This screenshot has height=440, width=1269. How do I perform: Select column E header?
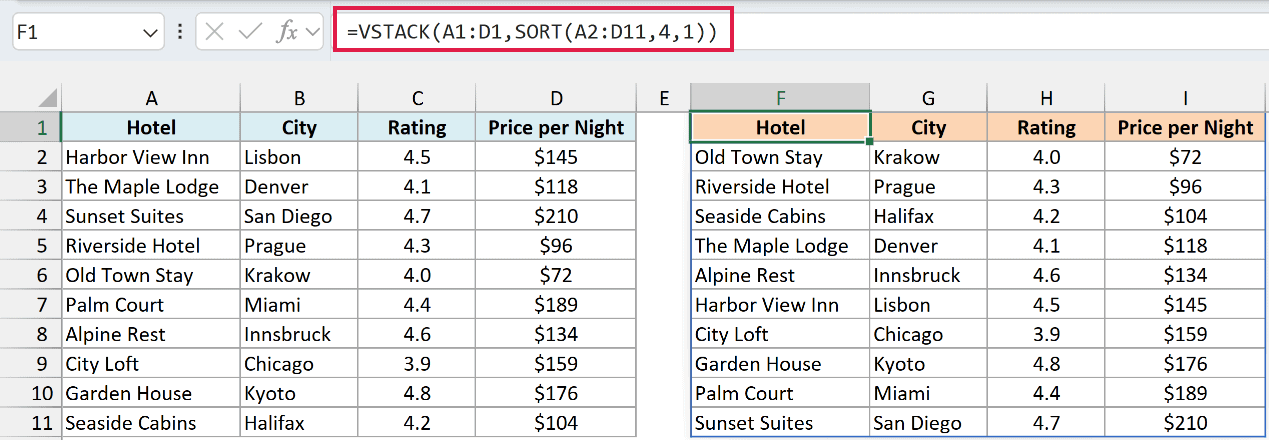tap(664, 98)
